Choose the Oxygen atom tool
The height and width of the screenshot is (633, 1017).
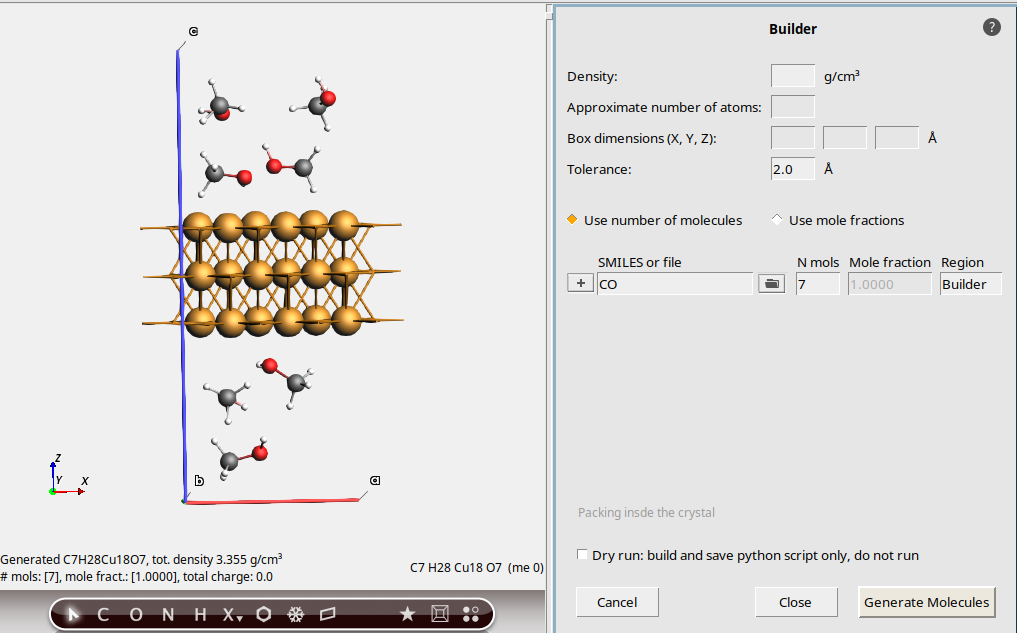136,614
